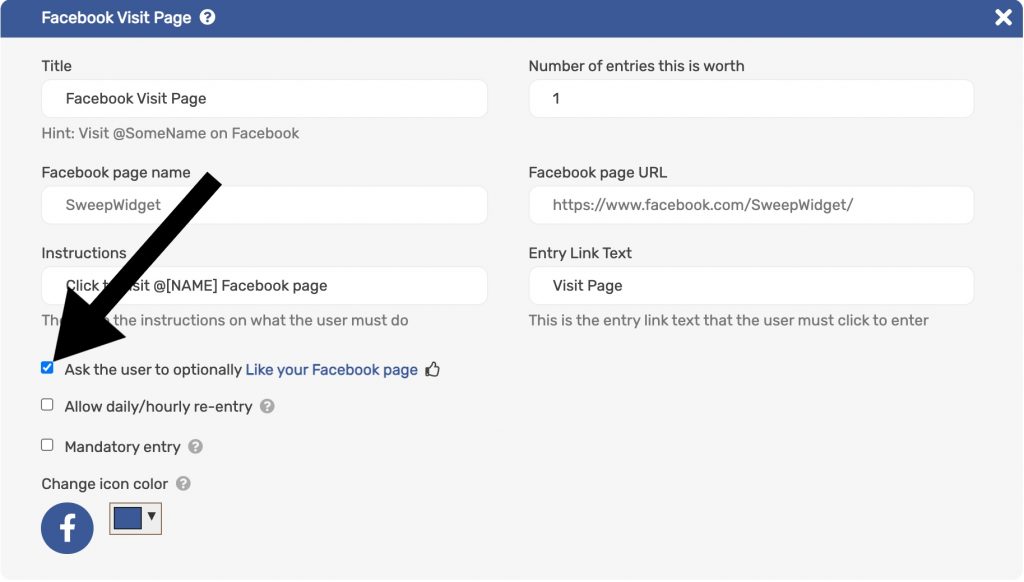
Task: Click the thumbs-up icon after Like your Facebook page
Action: point(432,370)
